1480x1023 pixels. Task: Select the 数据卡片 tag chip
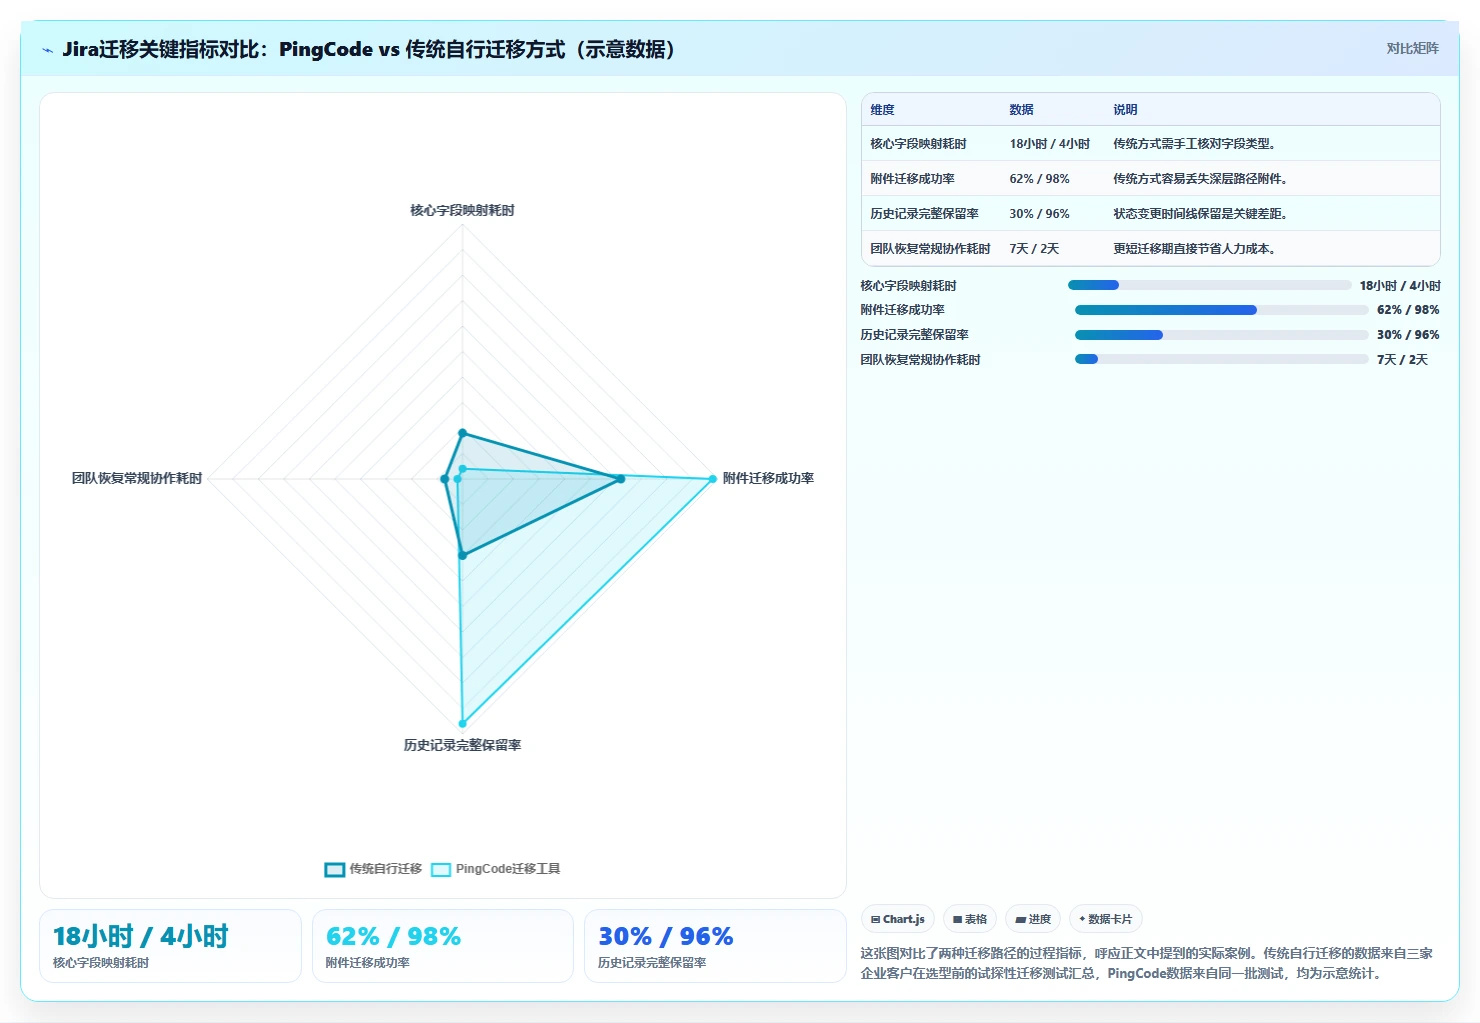1105,919
